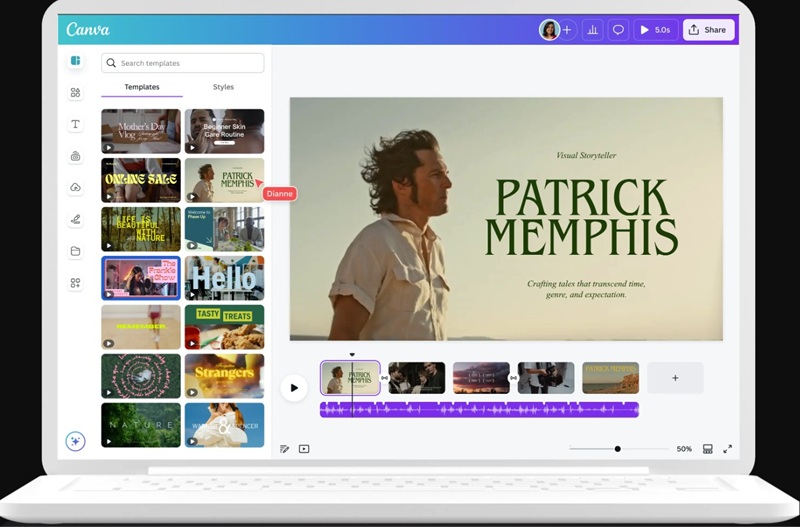The image size is (800, 527).
Task: Select the Mother's Day Vlog template
Action: pos(141,131)
